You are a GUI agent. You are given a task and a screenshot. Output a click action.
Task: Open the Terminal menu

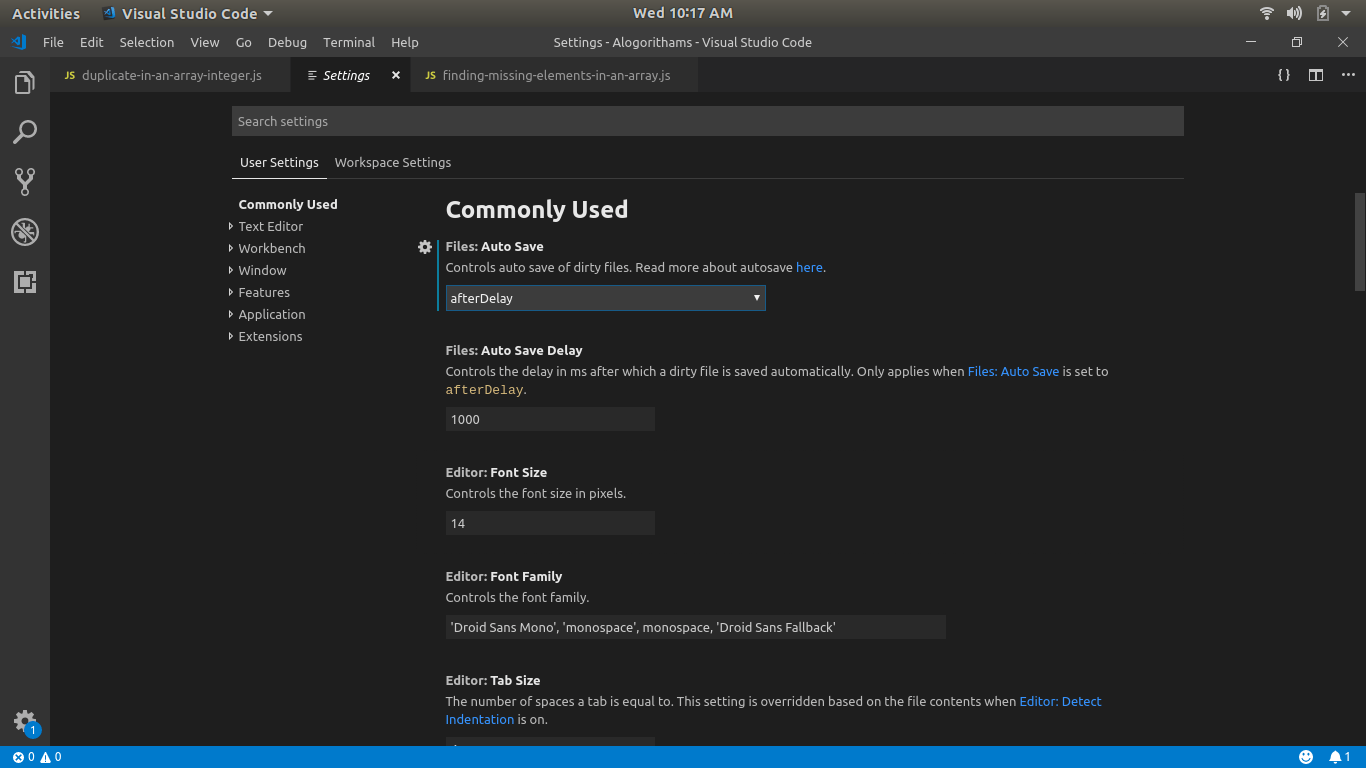[x=348, y=42]
